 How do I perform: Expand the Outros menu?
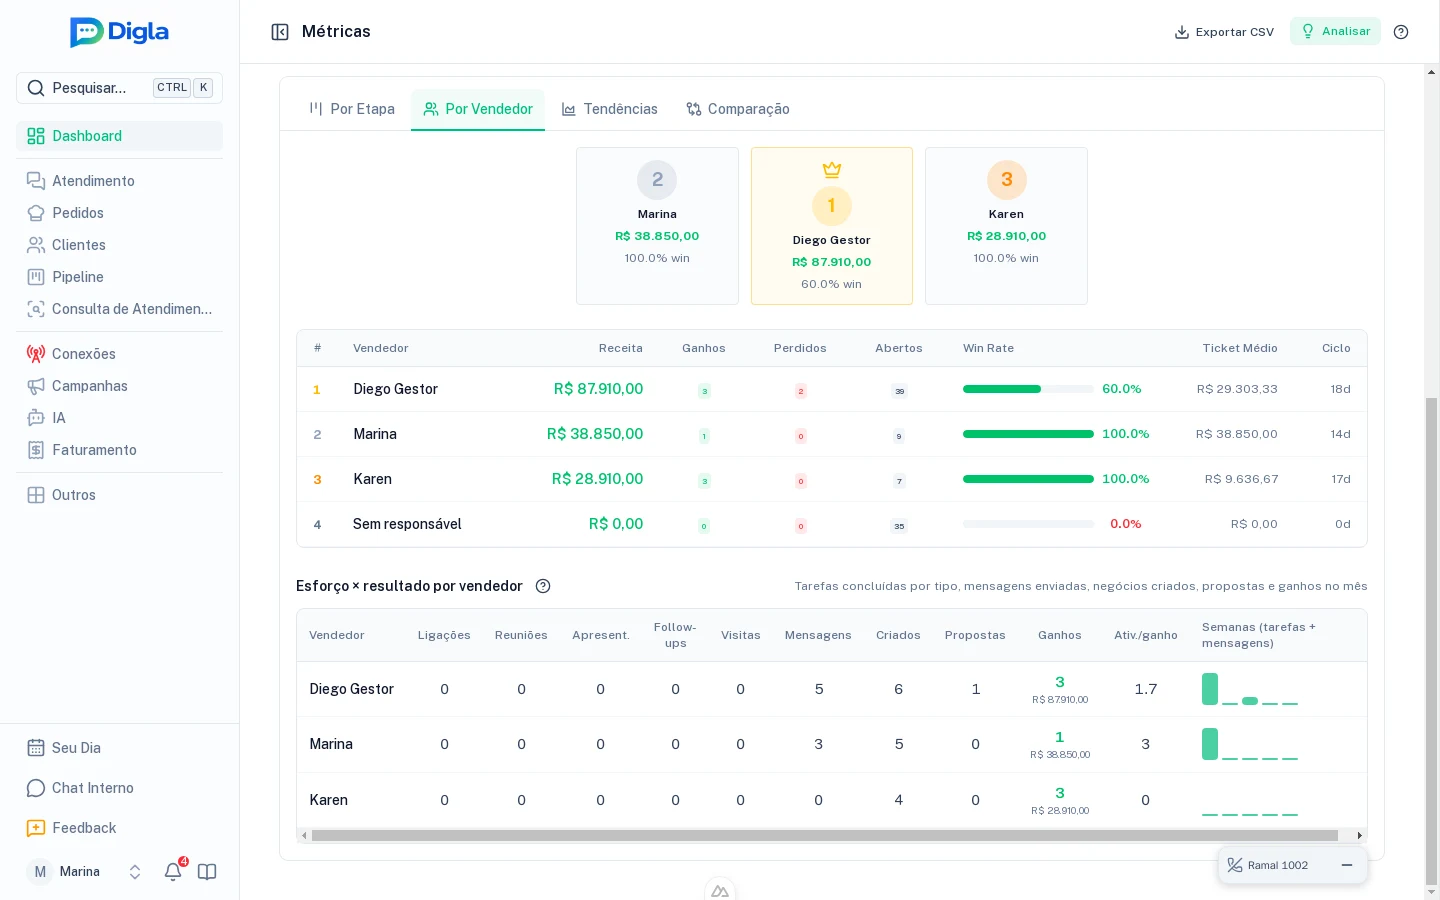click(x=119, y=495)
